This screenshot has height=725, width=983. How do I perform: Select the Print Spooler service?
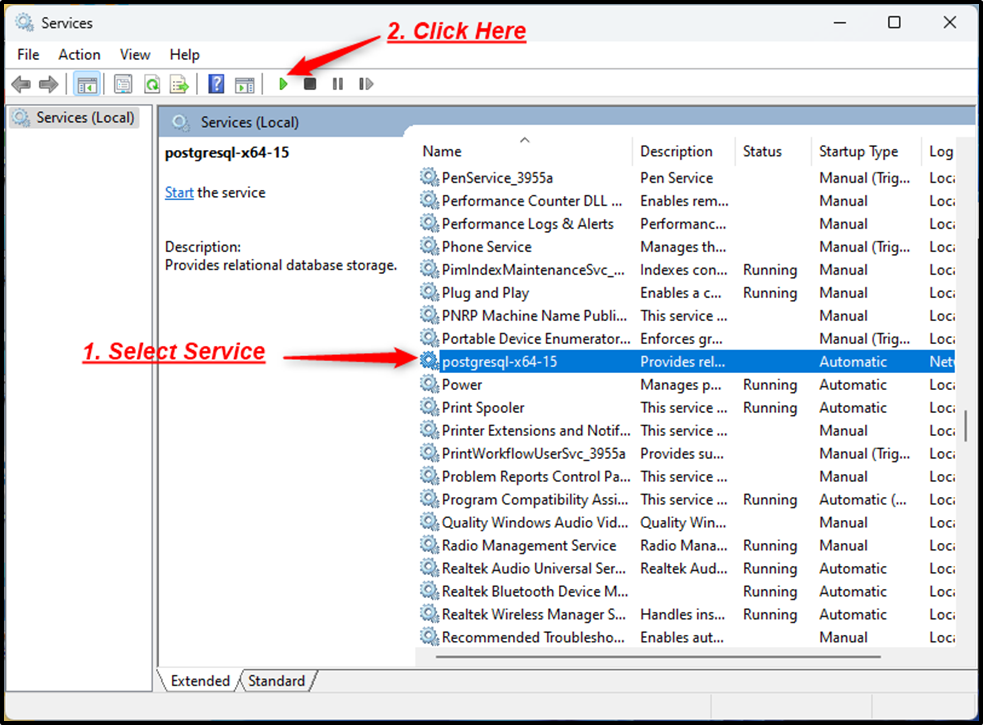tap(484, 407)
